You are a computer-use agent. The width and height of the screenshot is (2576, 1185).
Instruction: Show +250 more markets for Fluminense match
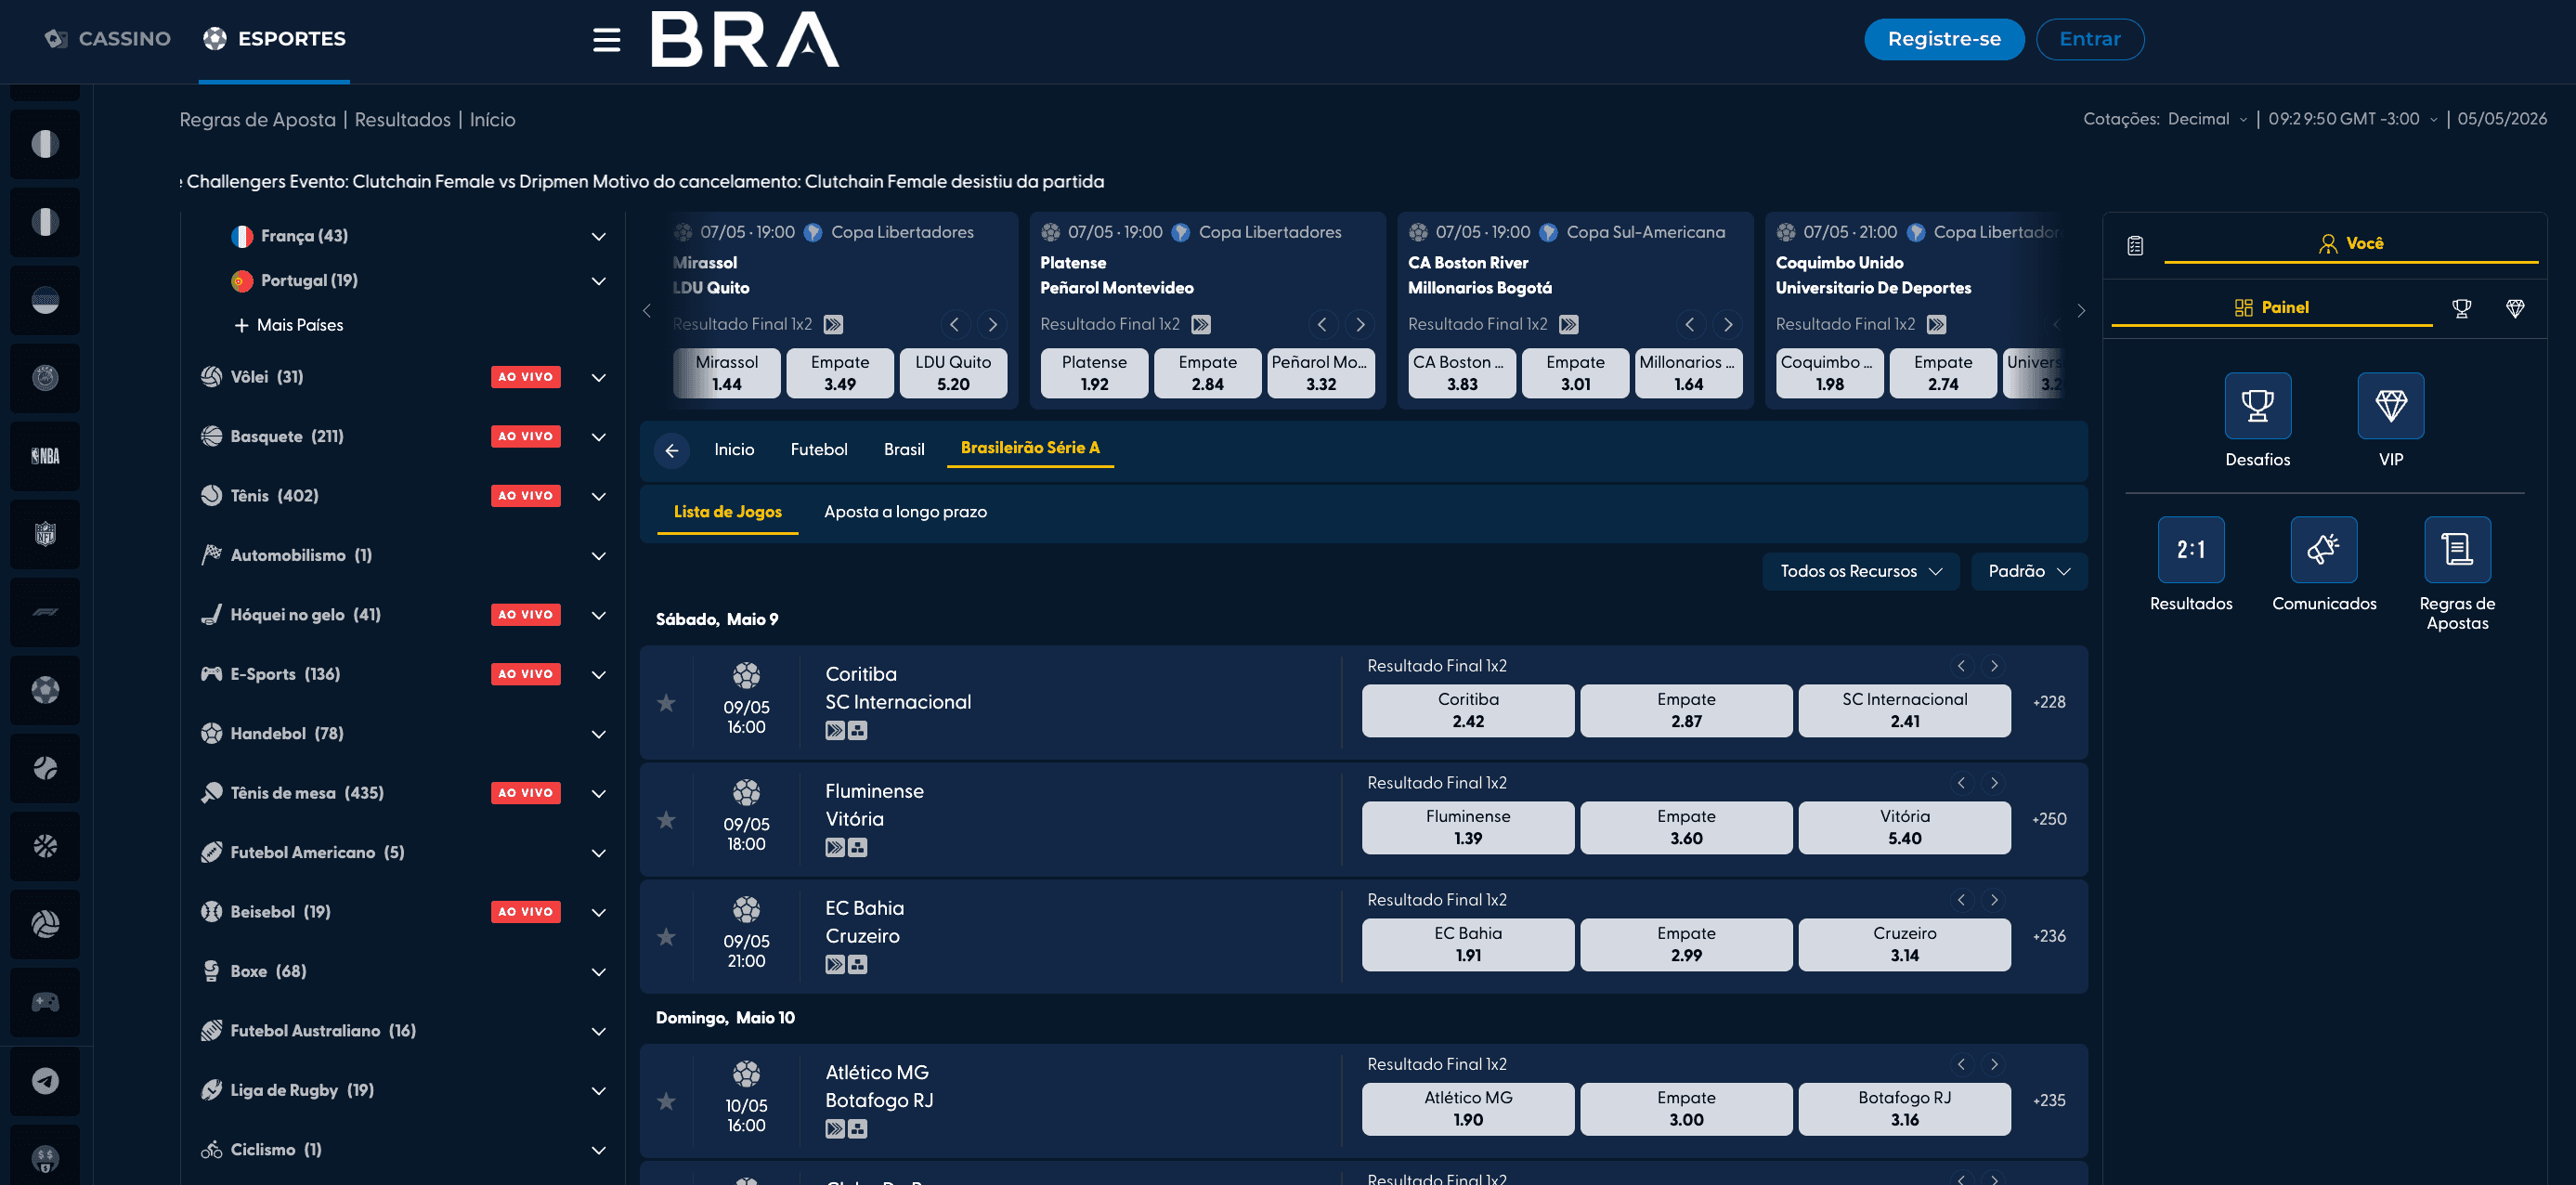click(x=2049, y=819)
